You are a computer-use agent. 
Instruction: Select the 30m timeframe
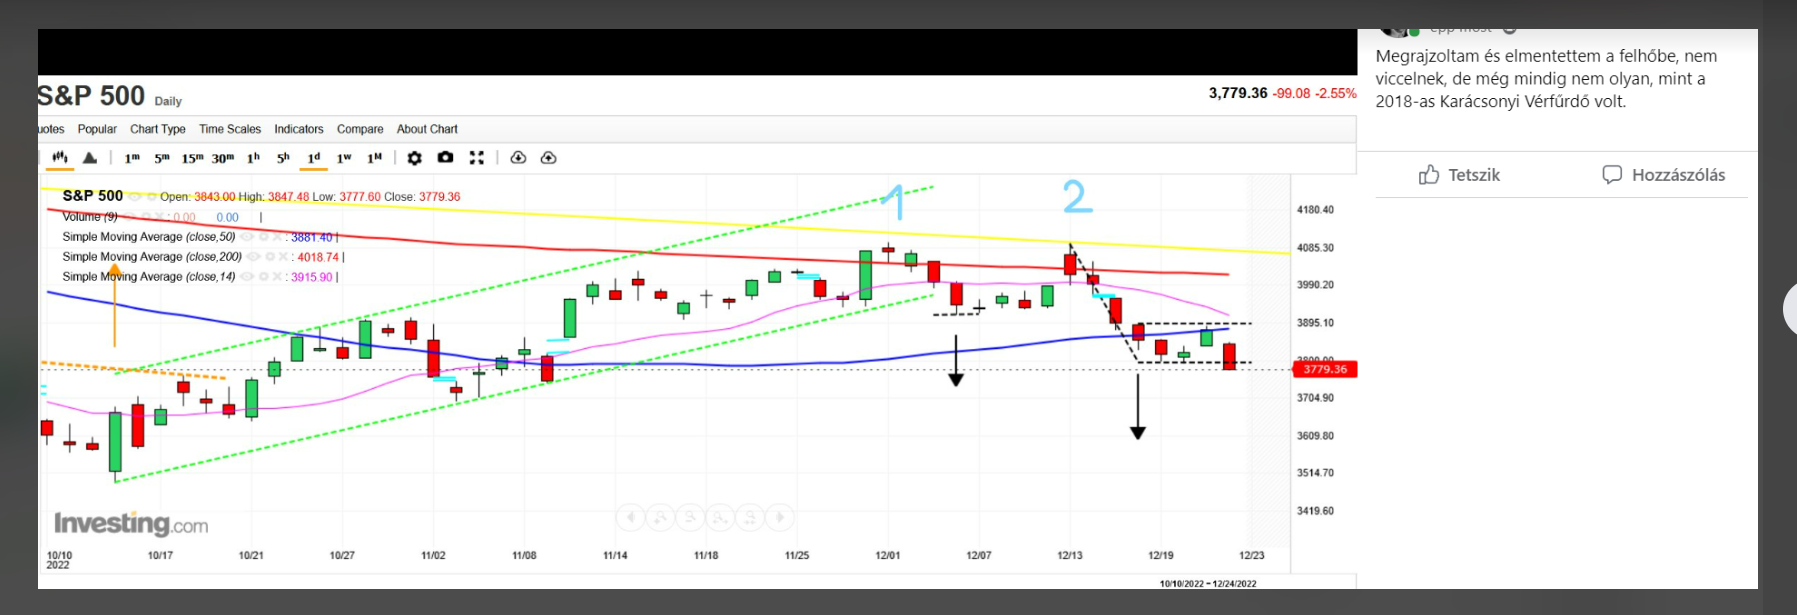click(223, 158)
